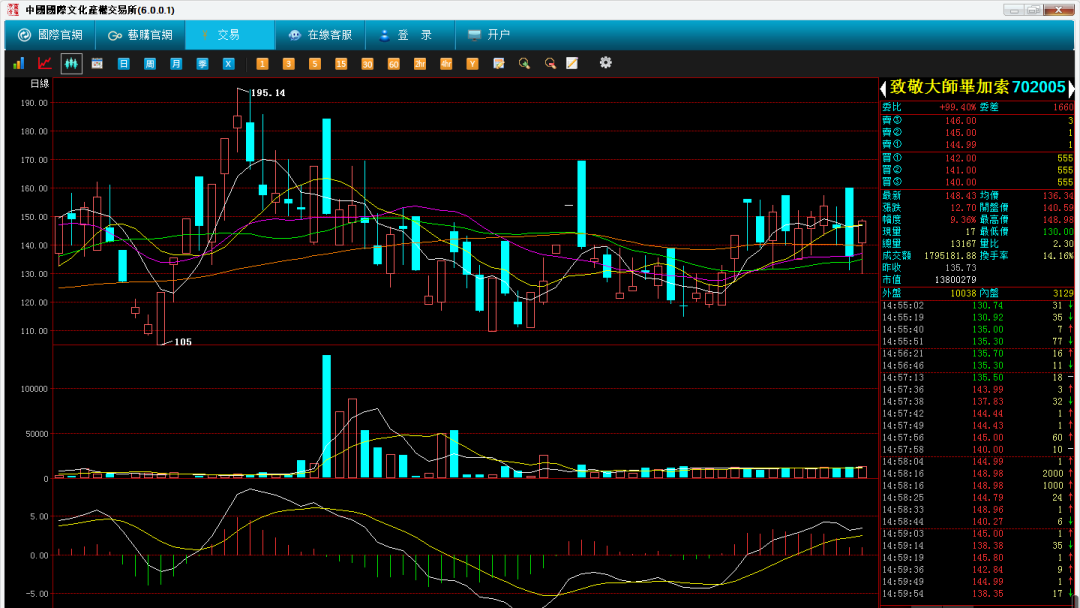Choose the 1-minute interval icon
The height and width of the screenshot is (608, 1080).
pyautogui.click(x=262, y=63)
